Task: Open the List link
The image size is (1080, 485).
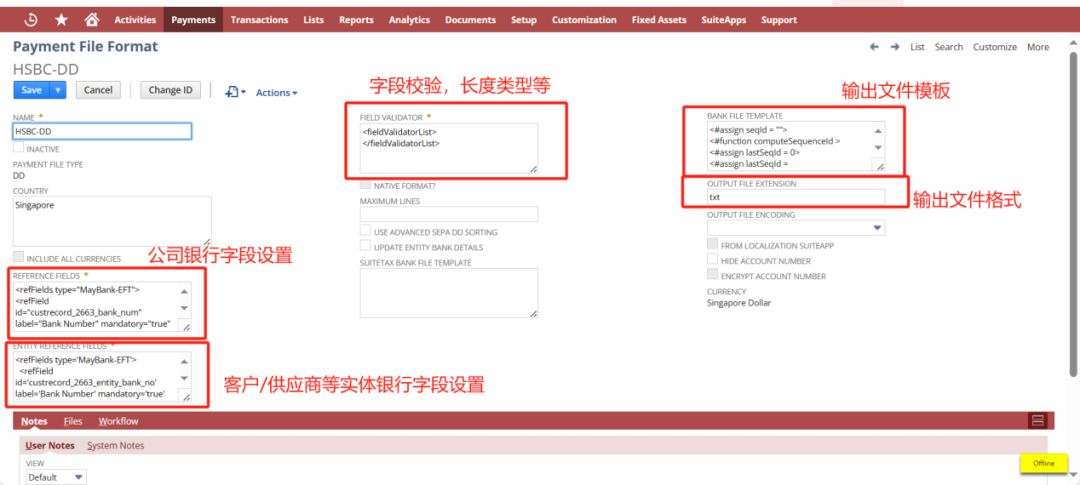Action: pos(917,47)
